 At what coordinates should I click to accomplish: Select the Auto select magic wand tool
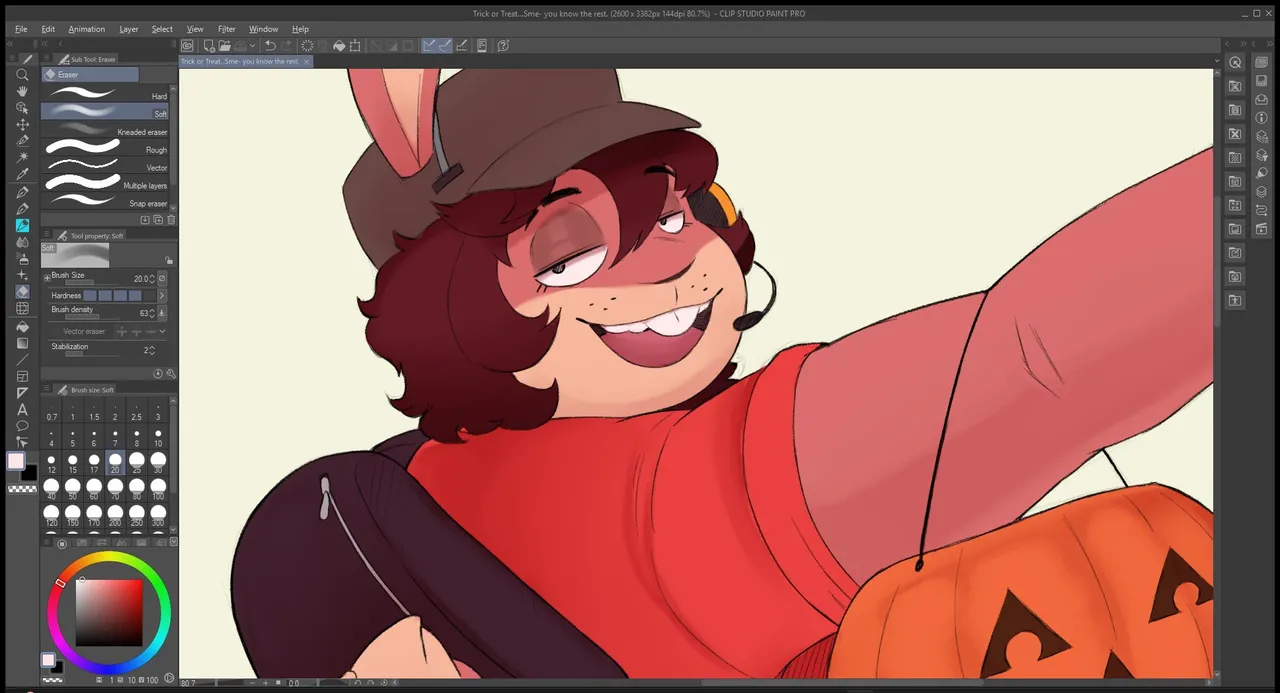(x=22, y=158)
